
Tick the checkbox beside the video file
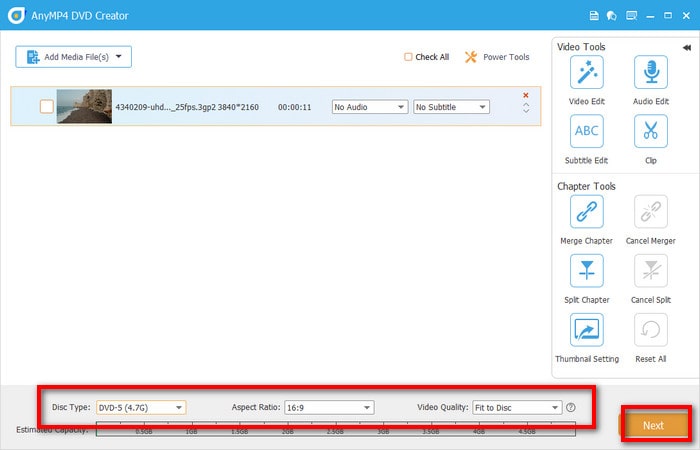point(46,107)
